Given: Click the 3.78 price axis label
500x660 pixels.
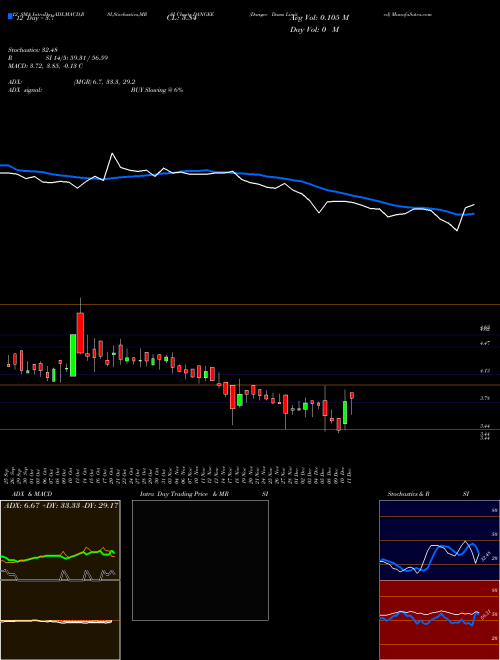Looking at the screenshot, I should tap(485, 398).
